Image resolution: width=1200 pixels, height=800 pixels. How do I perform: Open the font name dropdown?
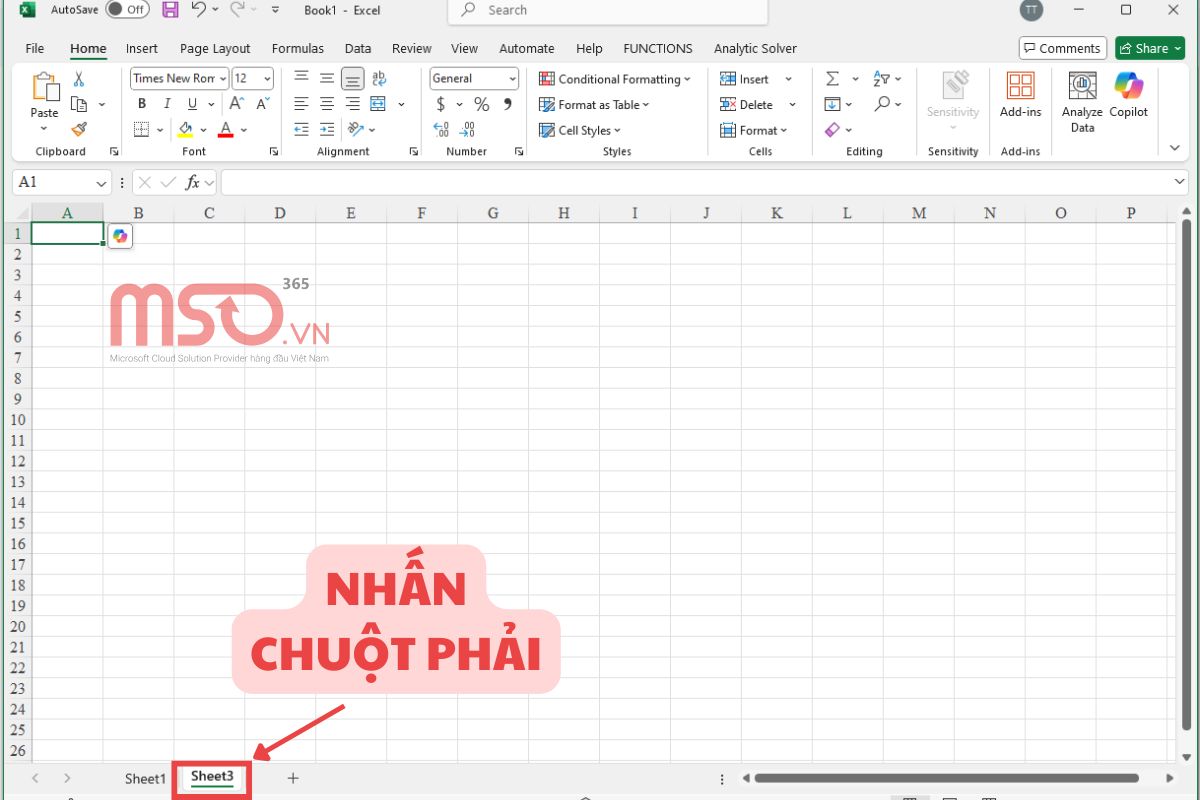tap(222, 79)
